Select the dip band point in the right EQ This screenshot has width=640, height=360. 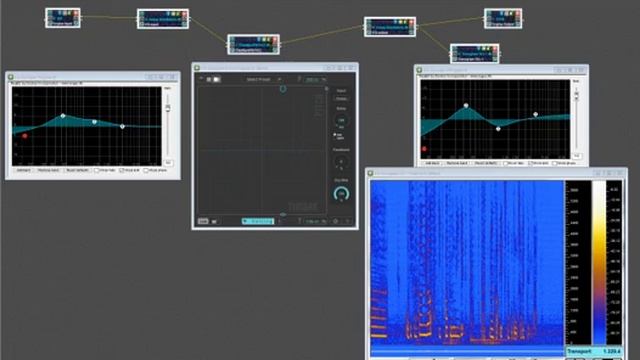(x=498, y=129)
